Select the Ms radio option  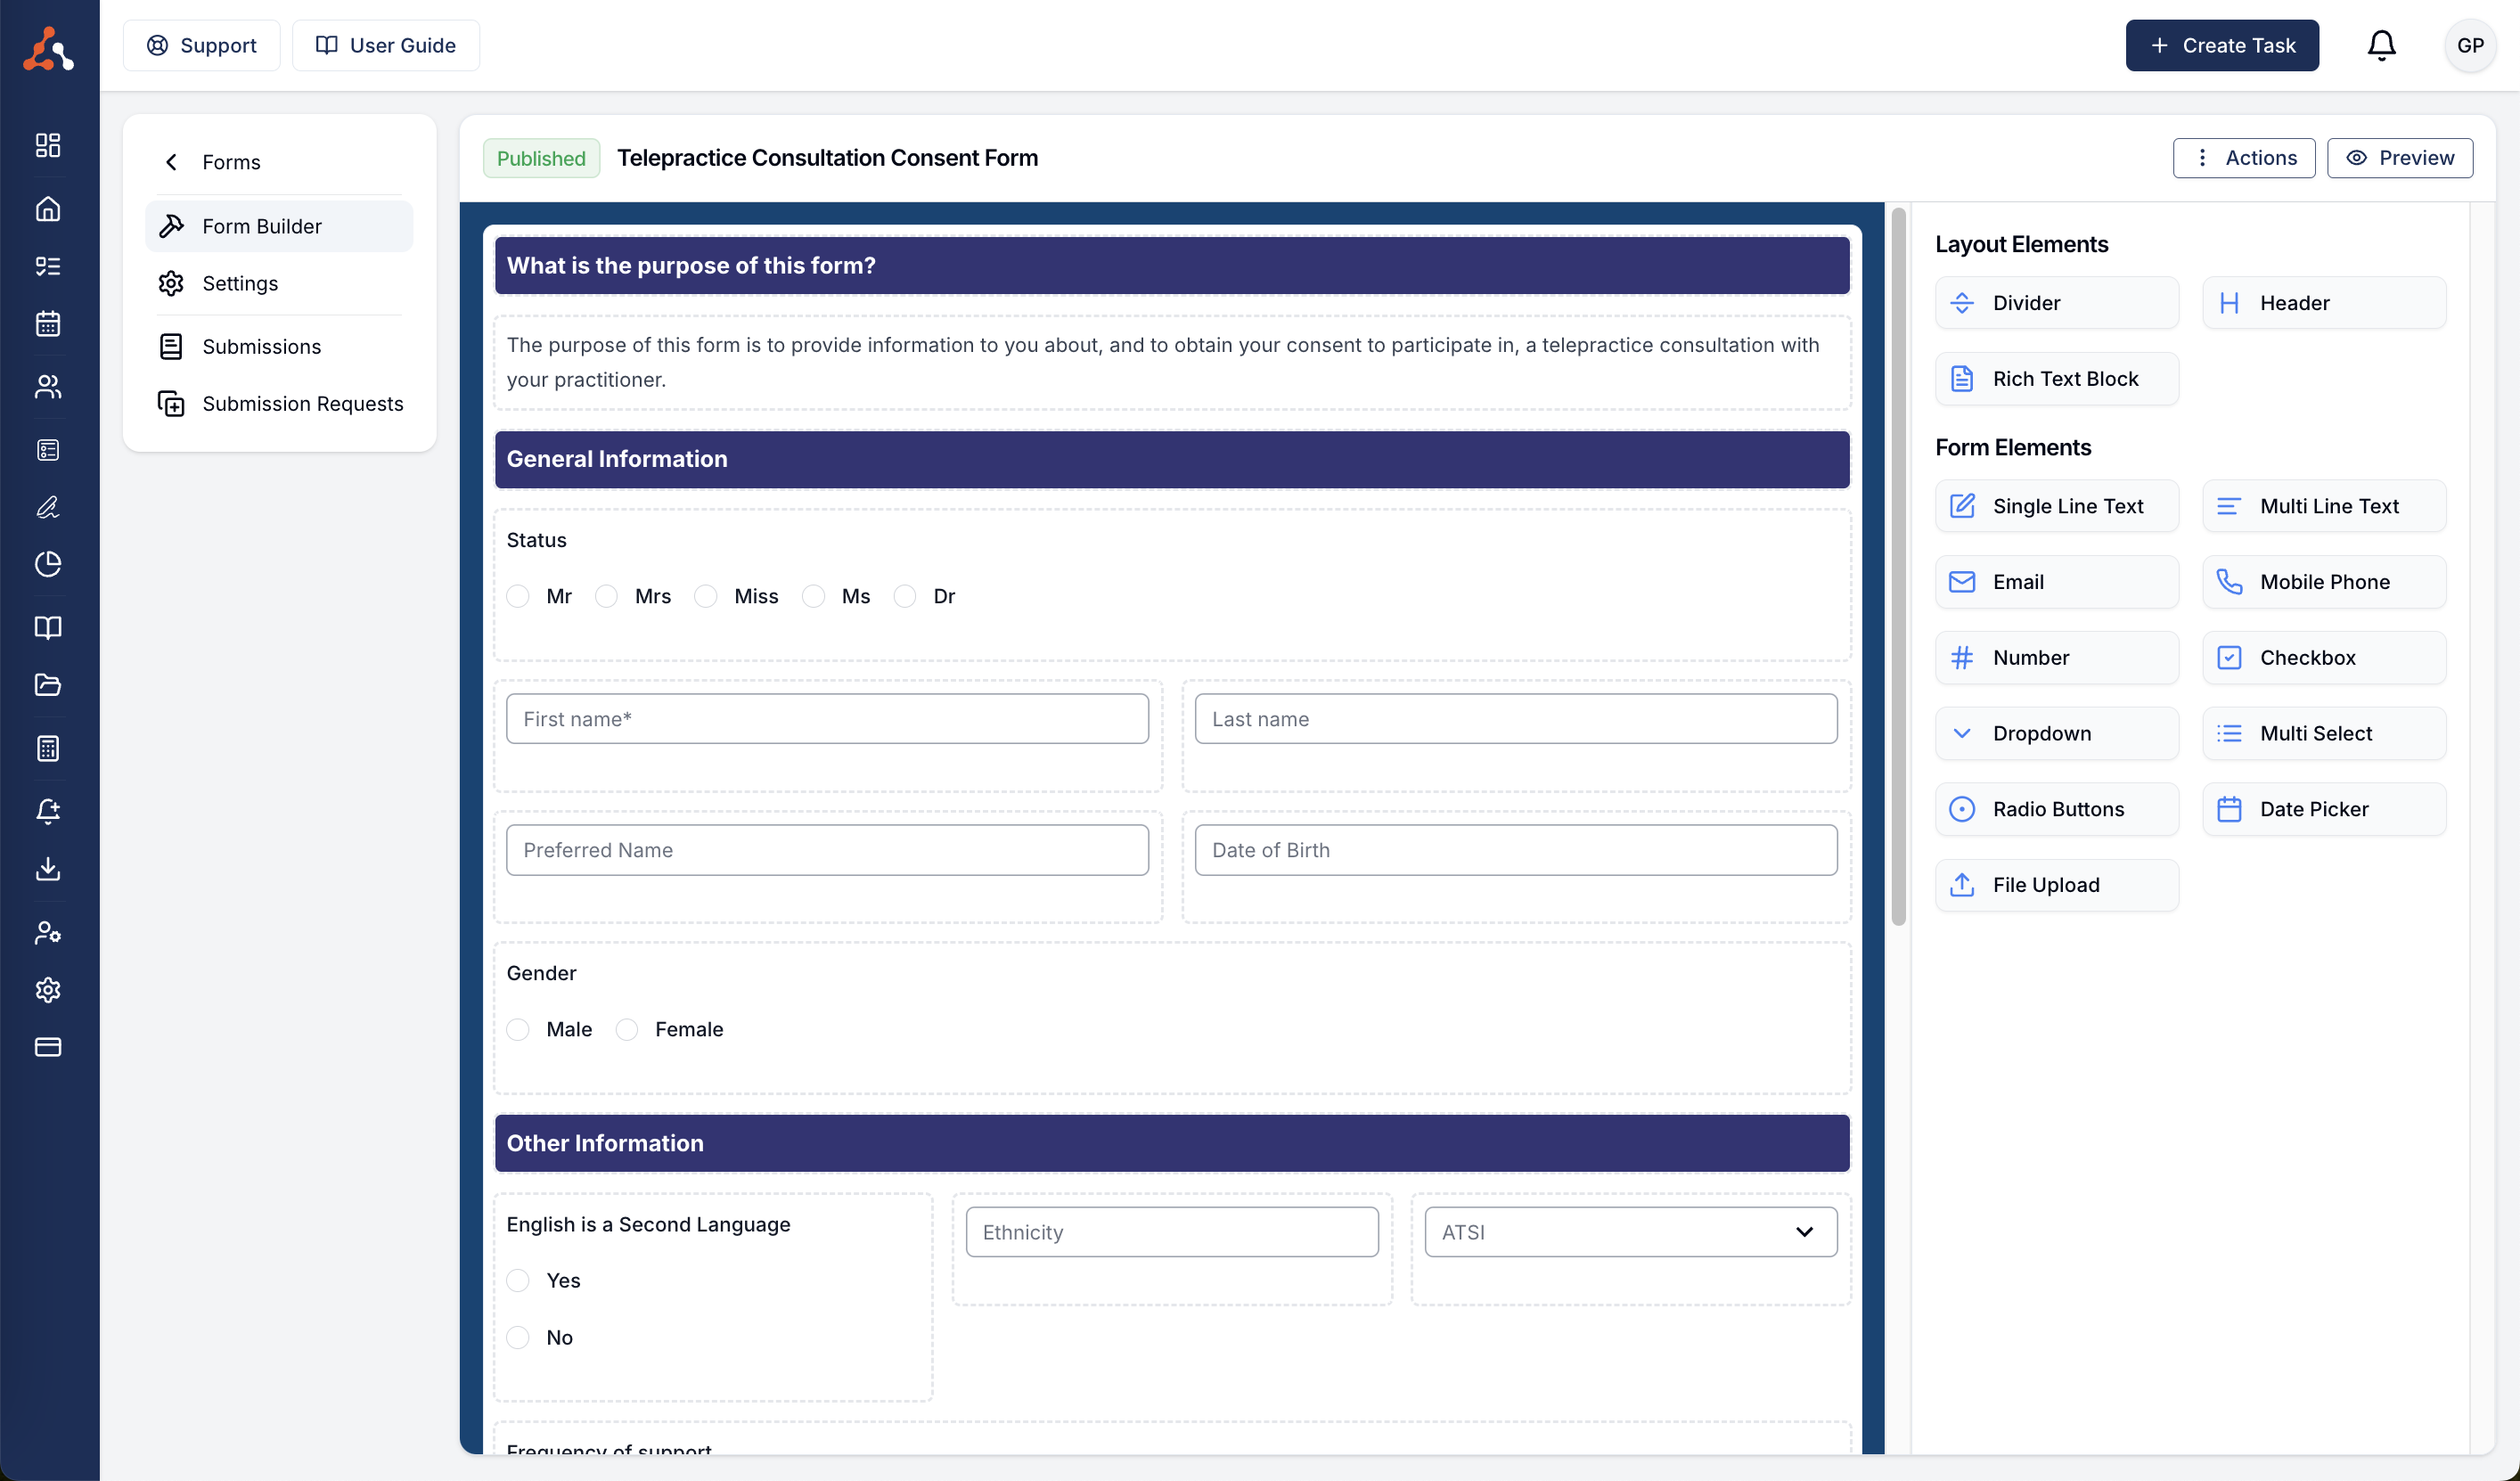pos(814,597)
